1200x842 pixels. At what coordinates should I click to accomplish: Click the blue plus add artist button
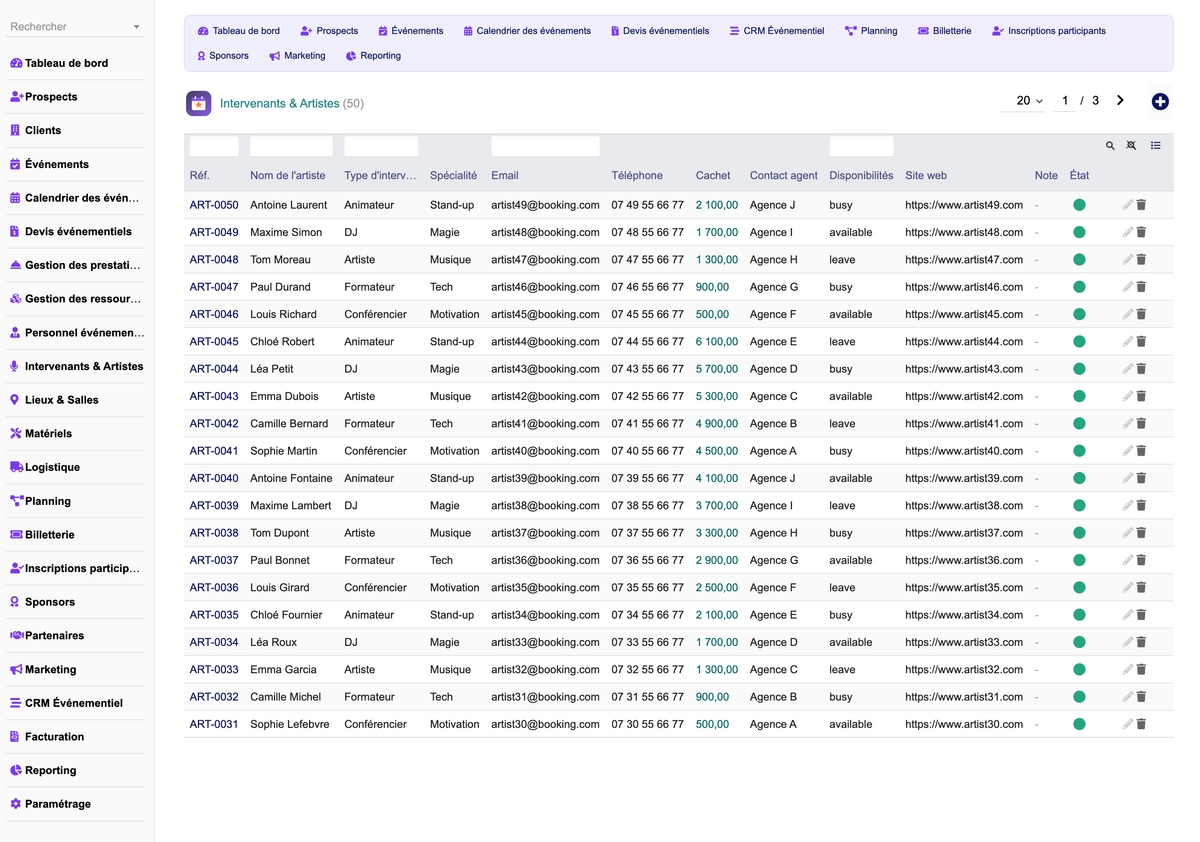[1160, 101]
